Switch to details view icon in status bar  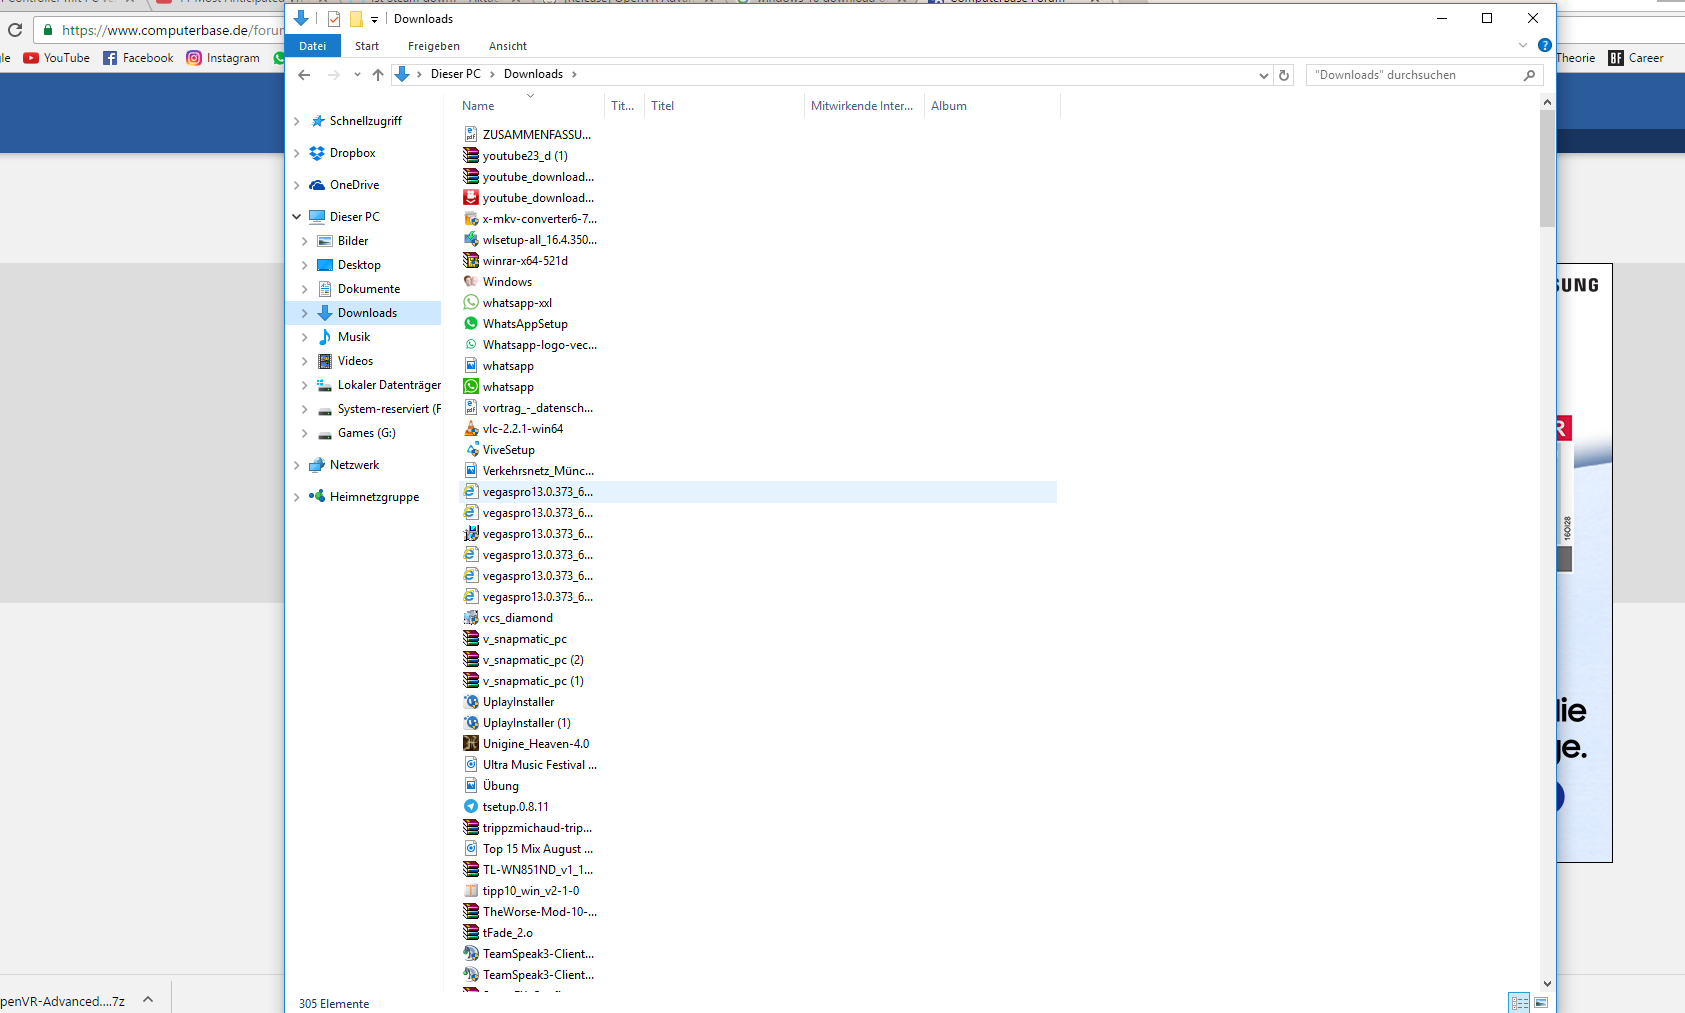tap(1519, 1003)
